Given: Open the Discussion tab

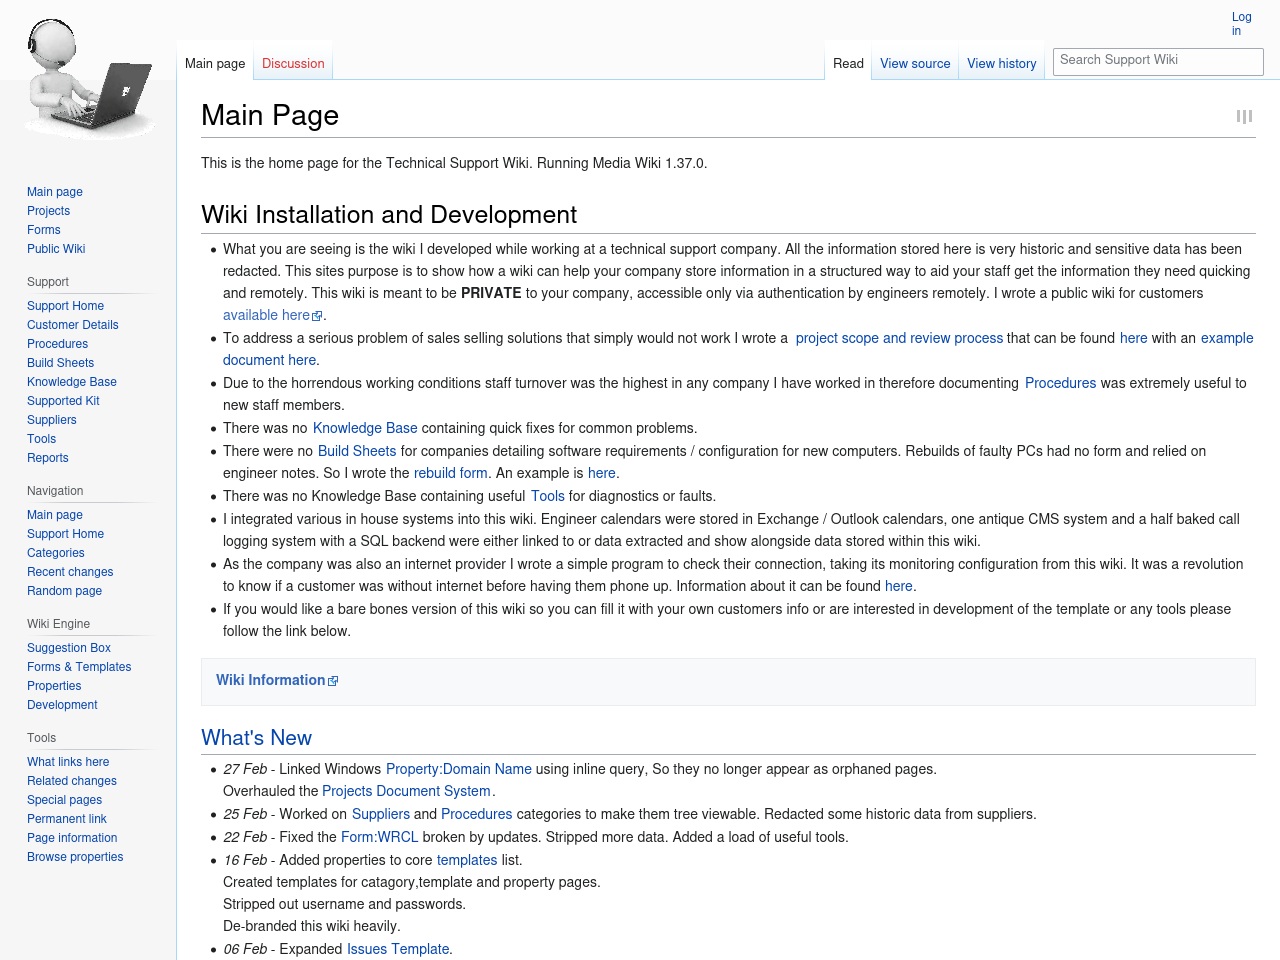Looking at the screenshot, I should (293, 63).
